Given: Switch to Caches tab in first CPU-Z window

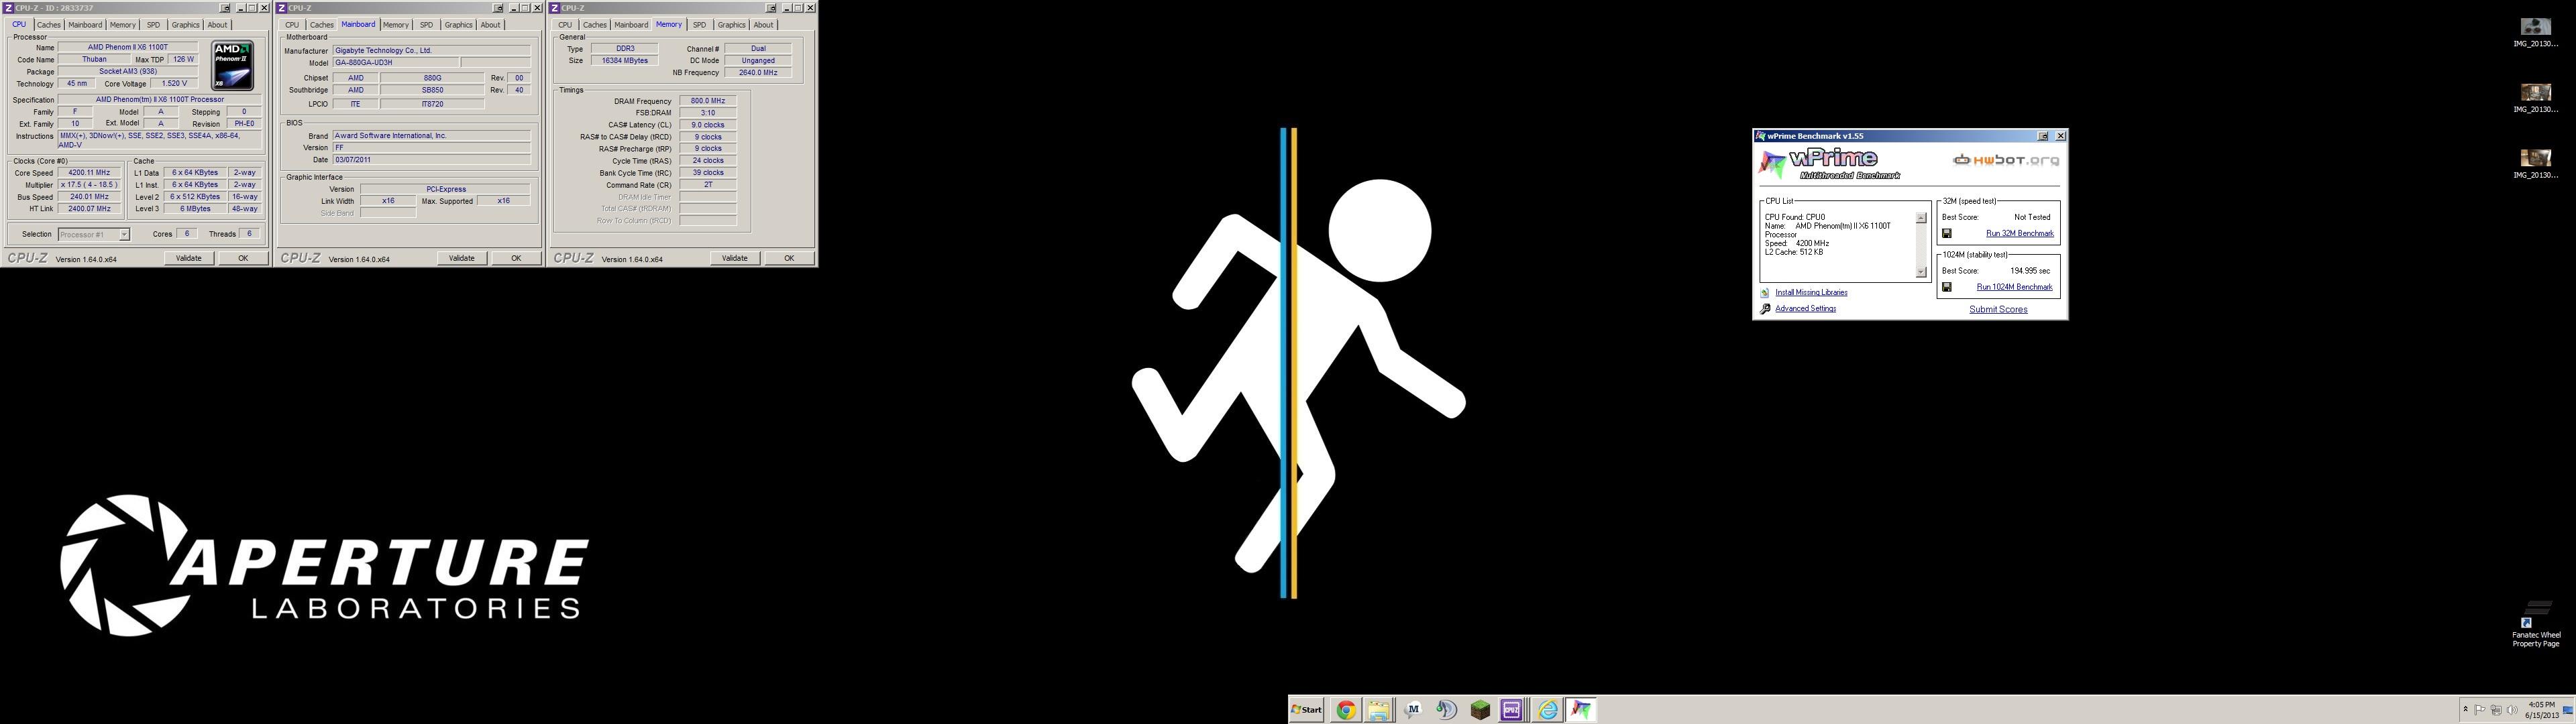Looking at the screenshot, I should [49, 25].
